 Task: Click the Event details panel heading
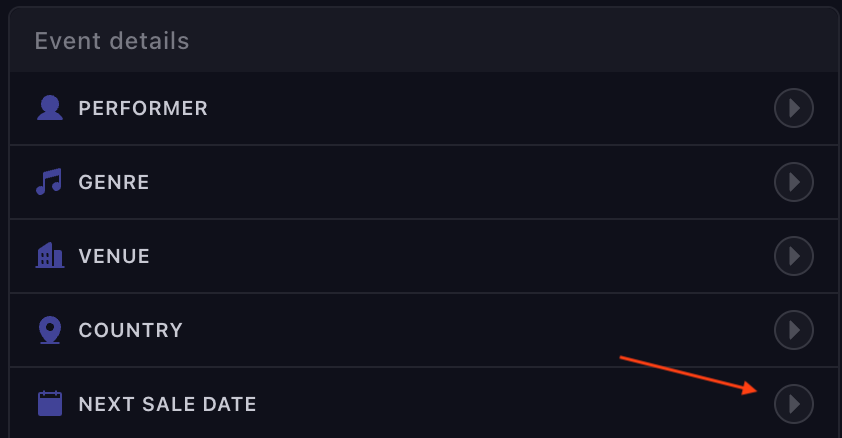(x=112, y=41)
